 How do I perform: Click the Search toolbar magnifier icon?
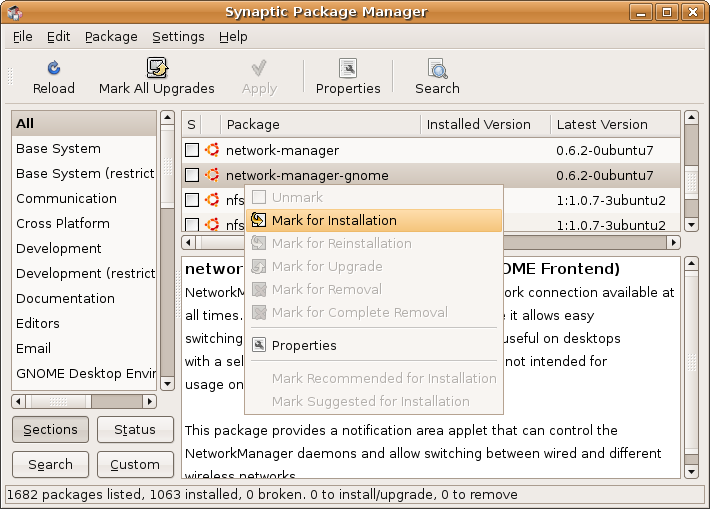click(437, 68)
